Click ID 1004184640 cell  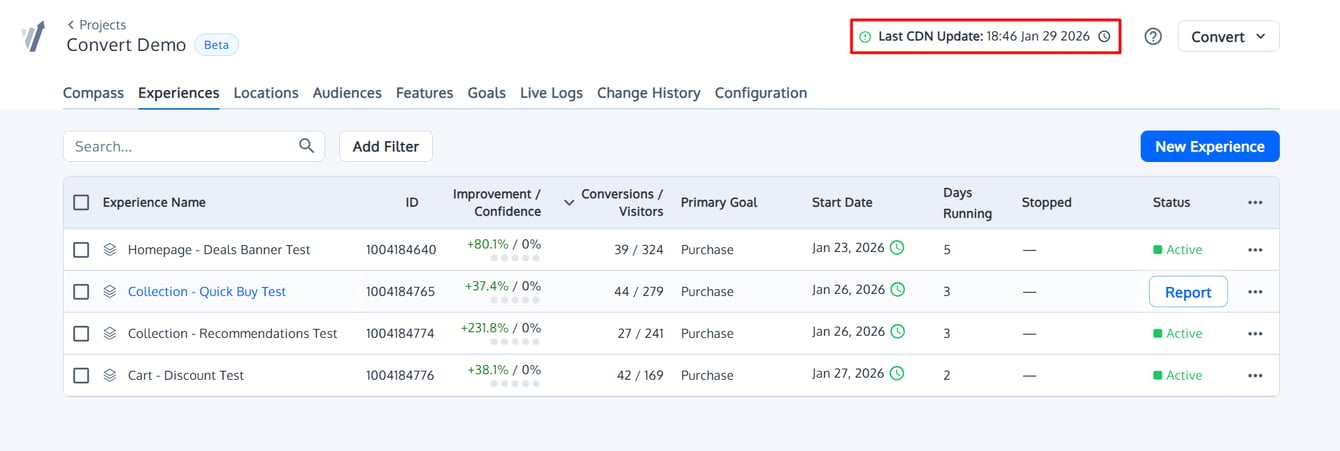(x=401, y=250)
